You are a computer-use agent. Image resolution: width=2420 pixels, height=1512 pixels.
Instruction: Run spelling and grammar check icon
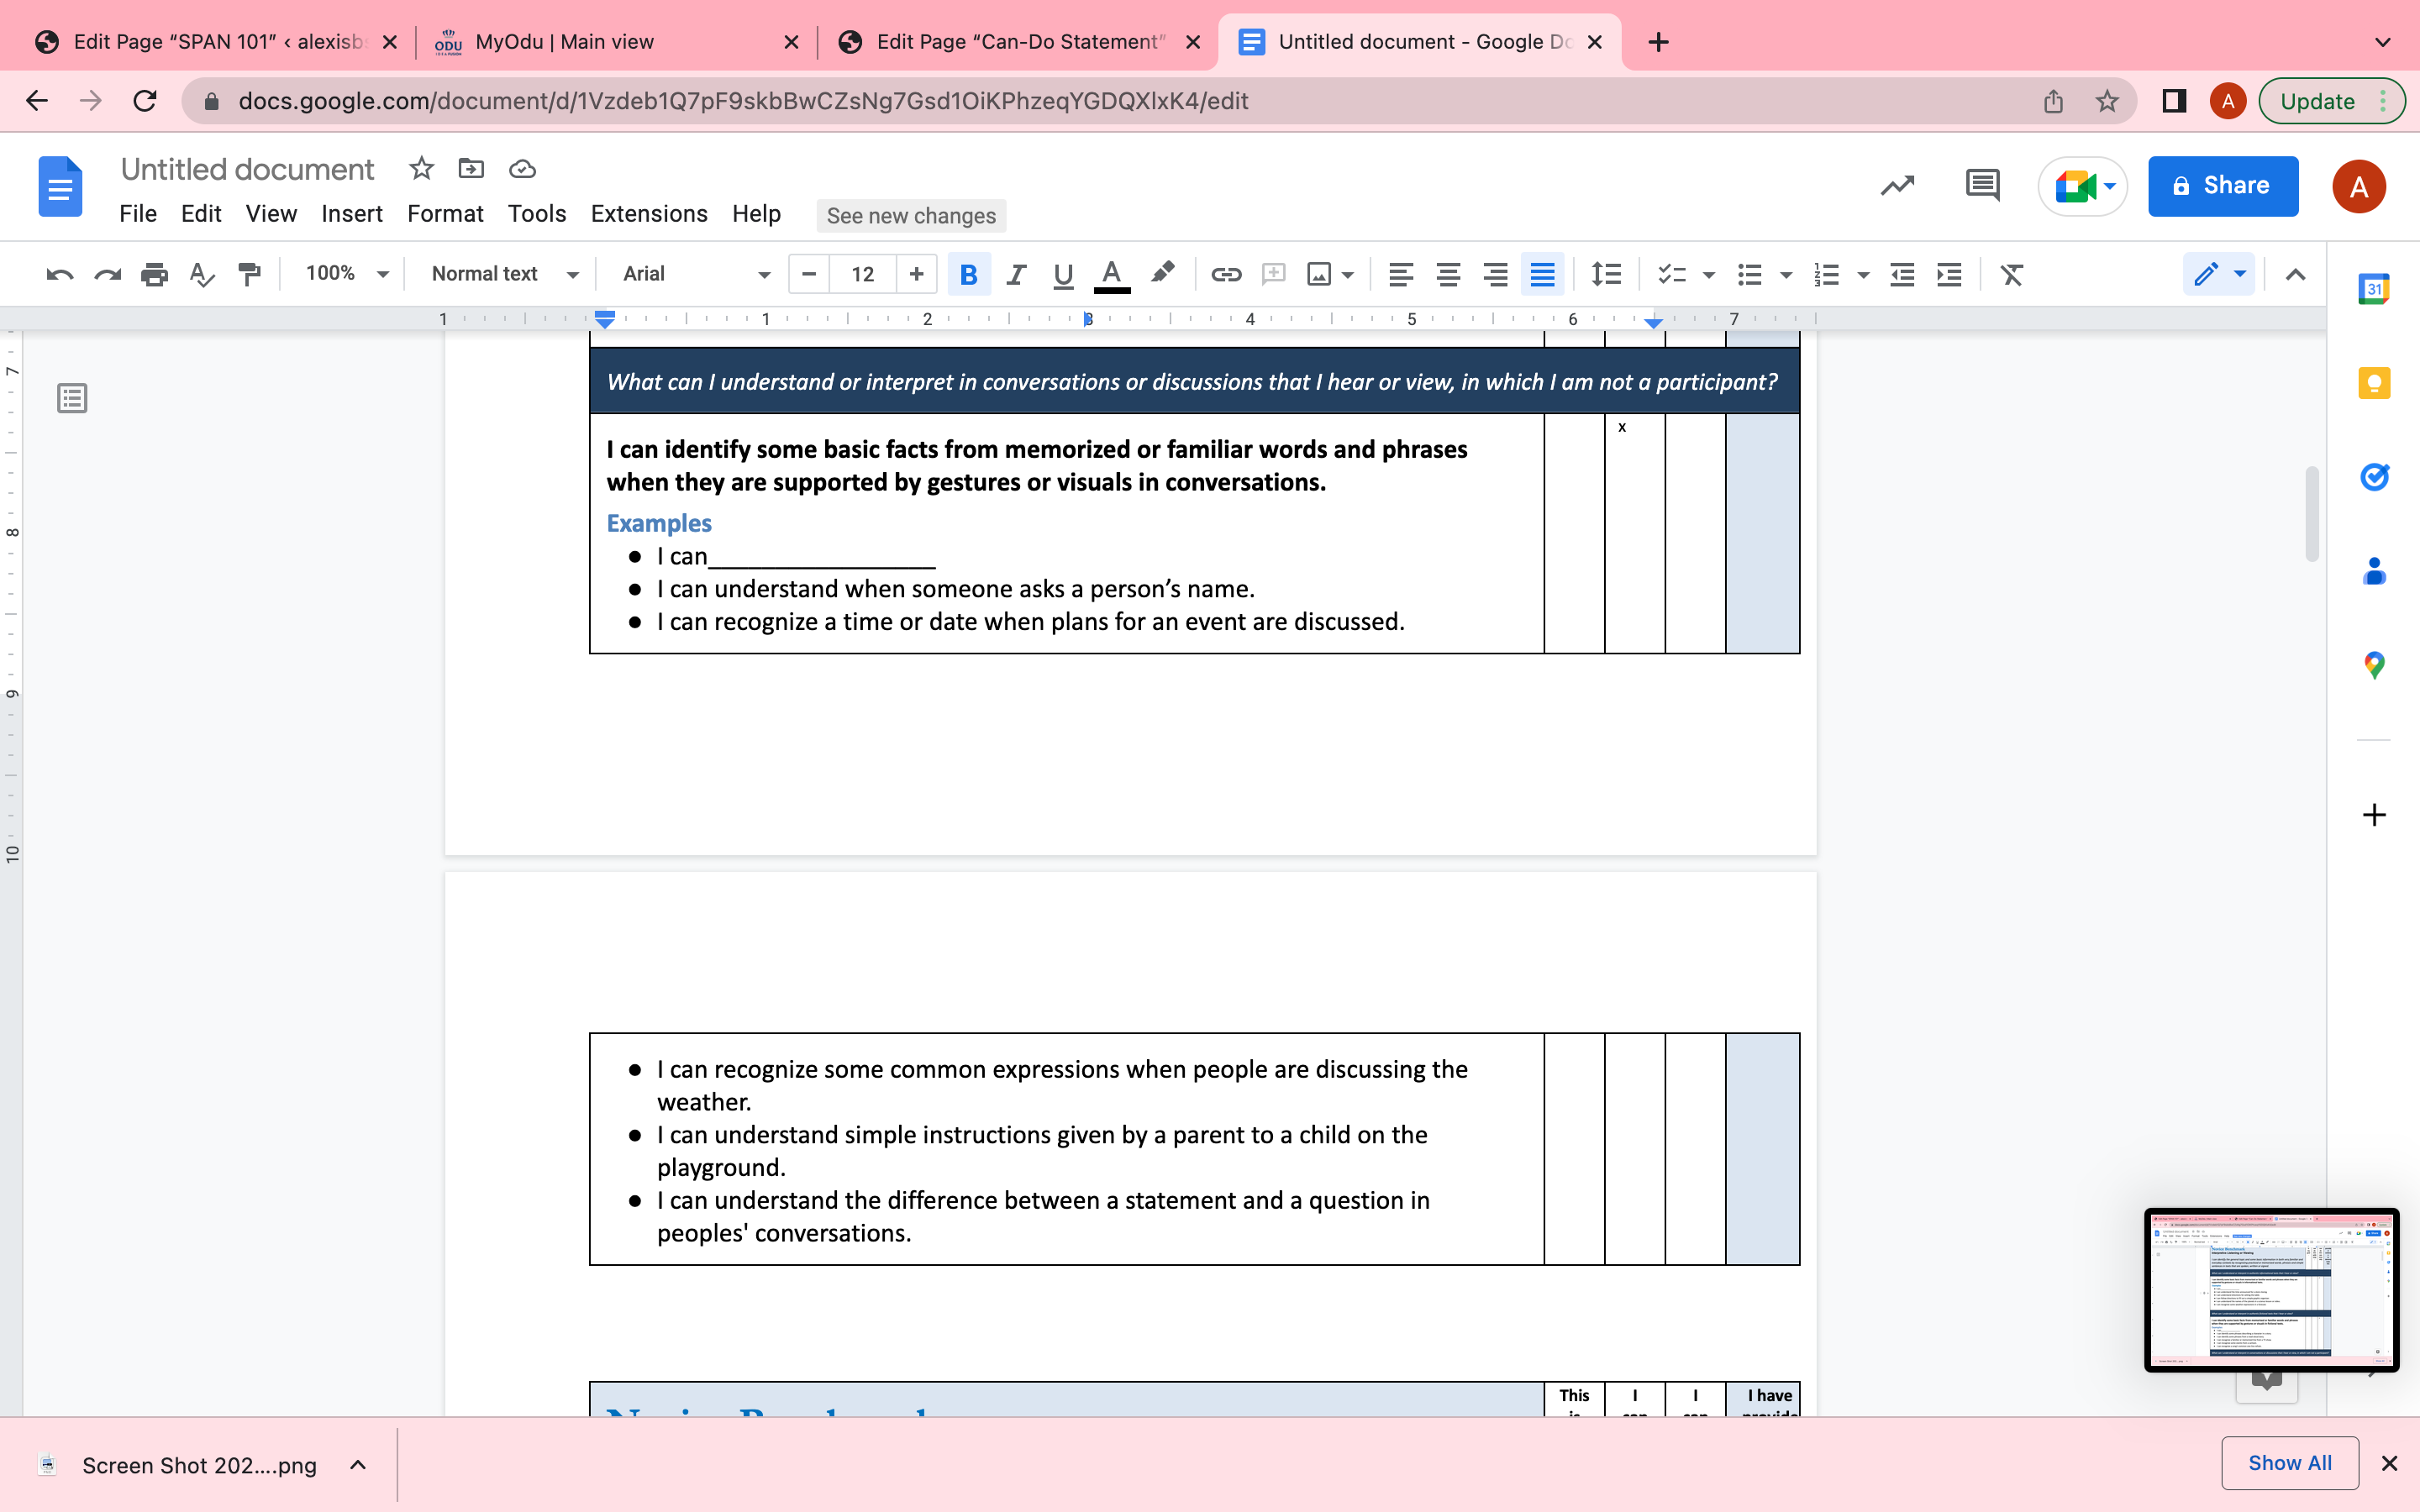coord(202,274)
